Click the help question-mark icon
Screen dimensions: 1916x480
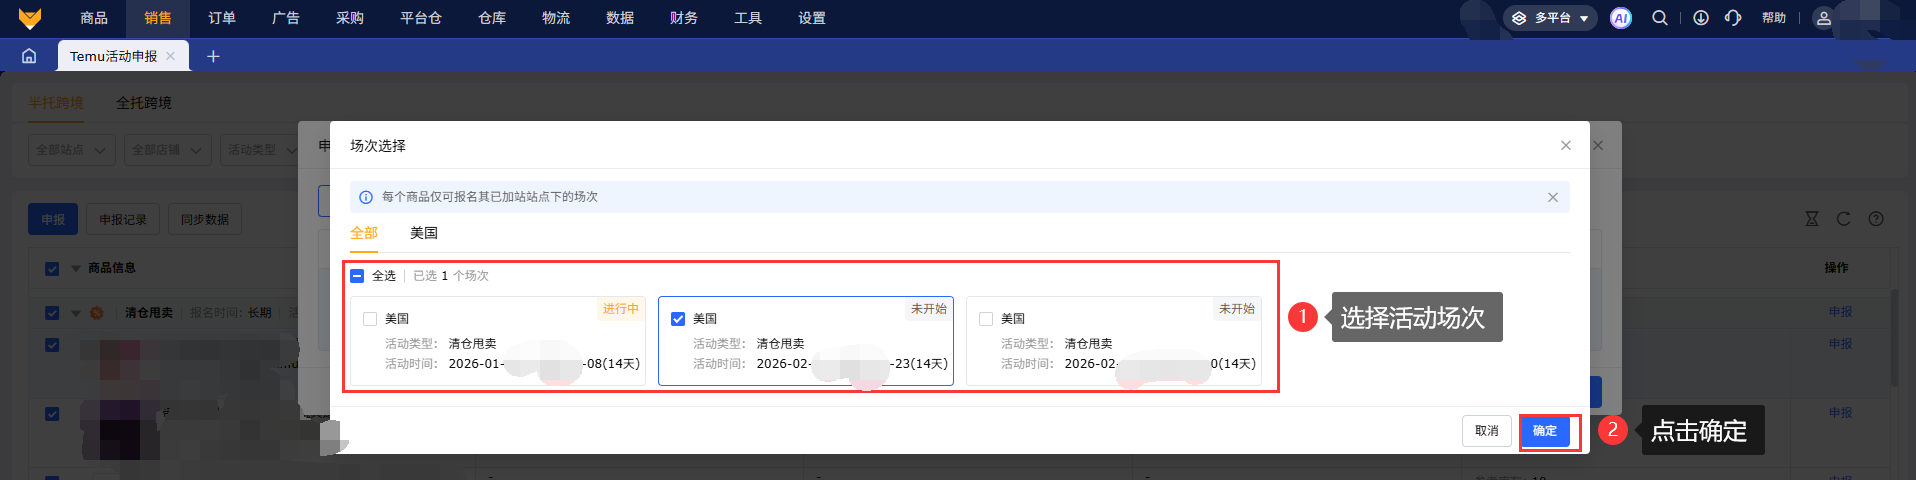click(x=1876, y=218)
